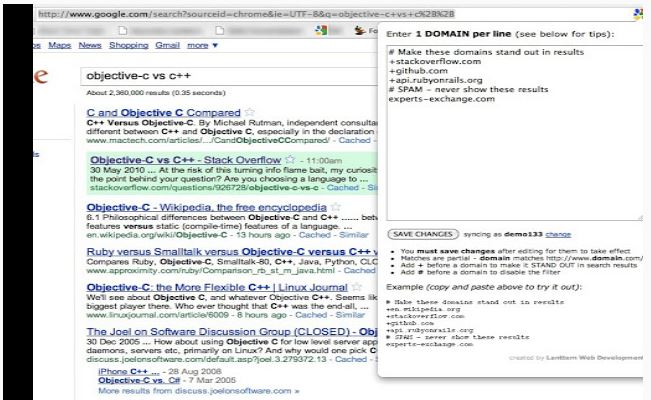Star the Wikipedia Objective-C result
The height and width of the screenshot is (400, 651).
coord(335,207)
